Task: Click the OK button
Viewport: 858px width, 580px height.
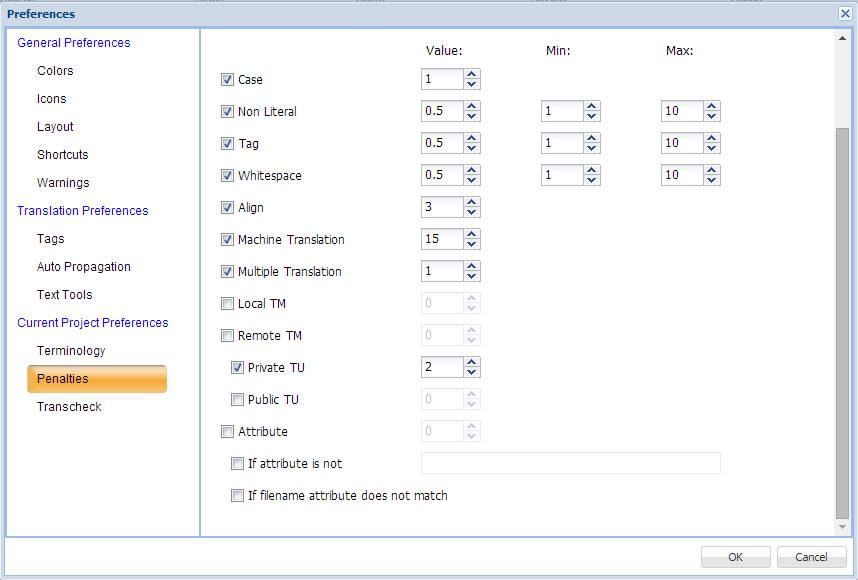Action: 735,557
